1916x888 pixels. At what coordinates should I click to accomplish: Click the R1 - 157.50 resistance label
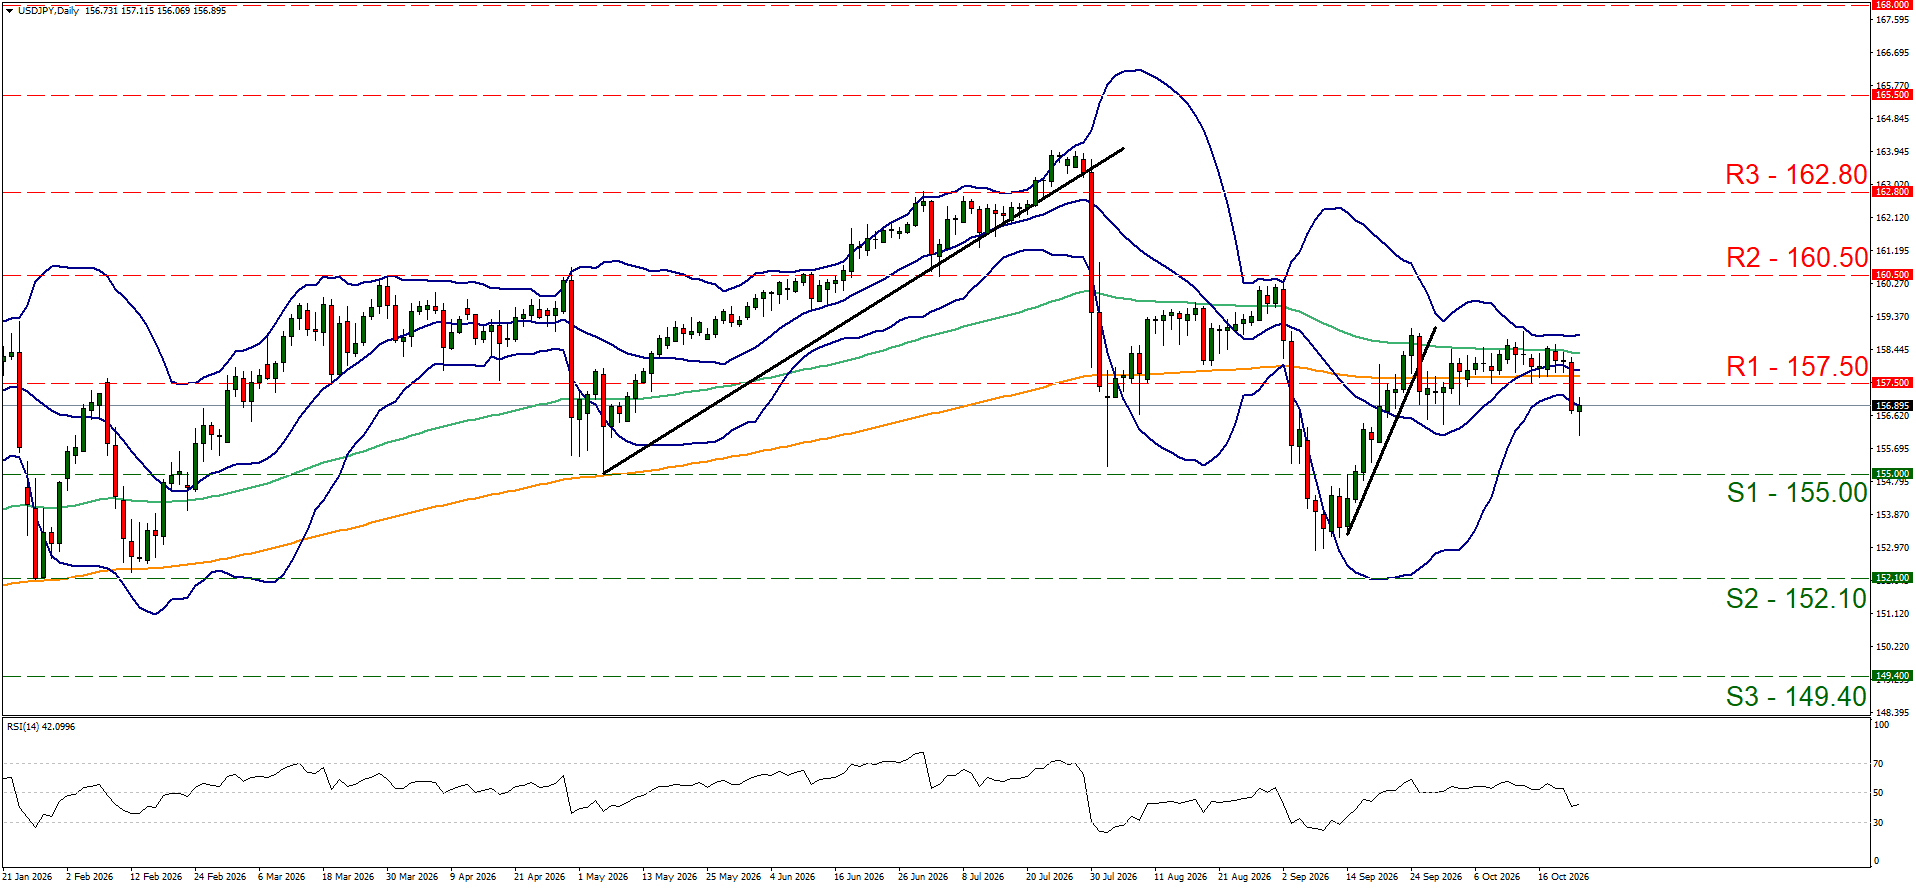pyautogui.click(x=1796, y=366)
